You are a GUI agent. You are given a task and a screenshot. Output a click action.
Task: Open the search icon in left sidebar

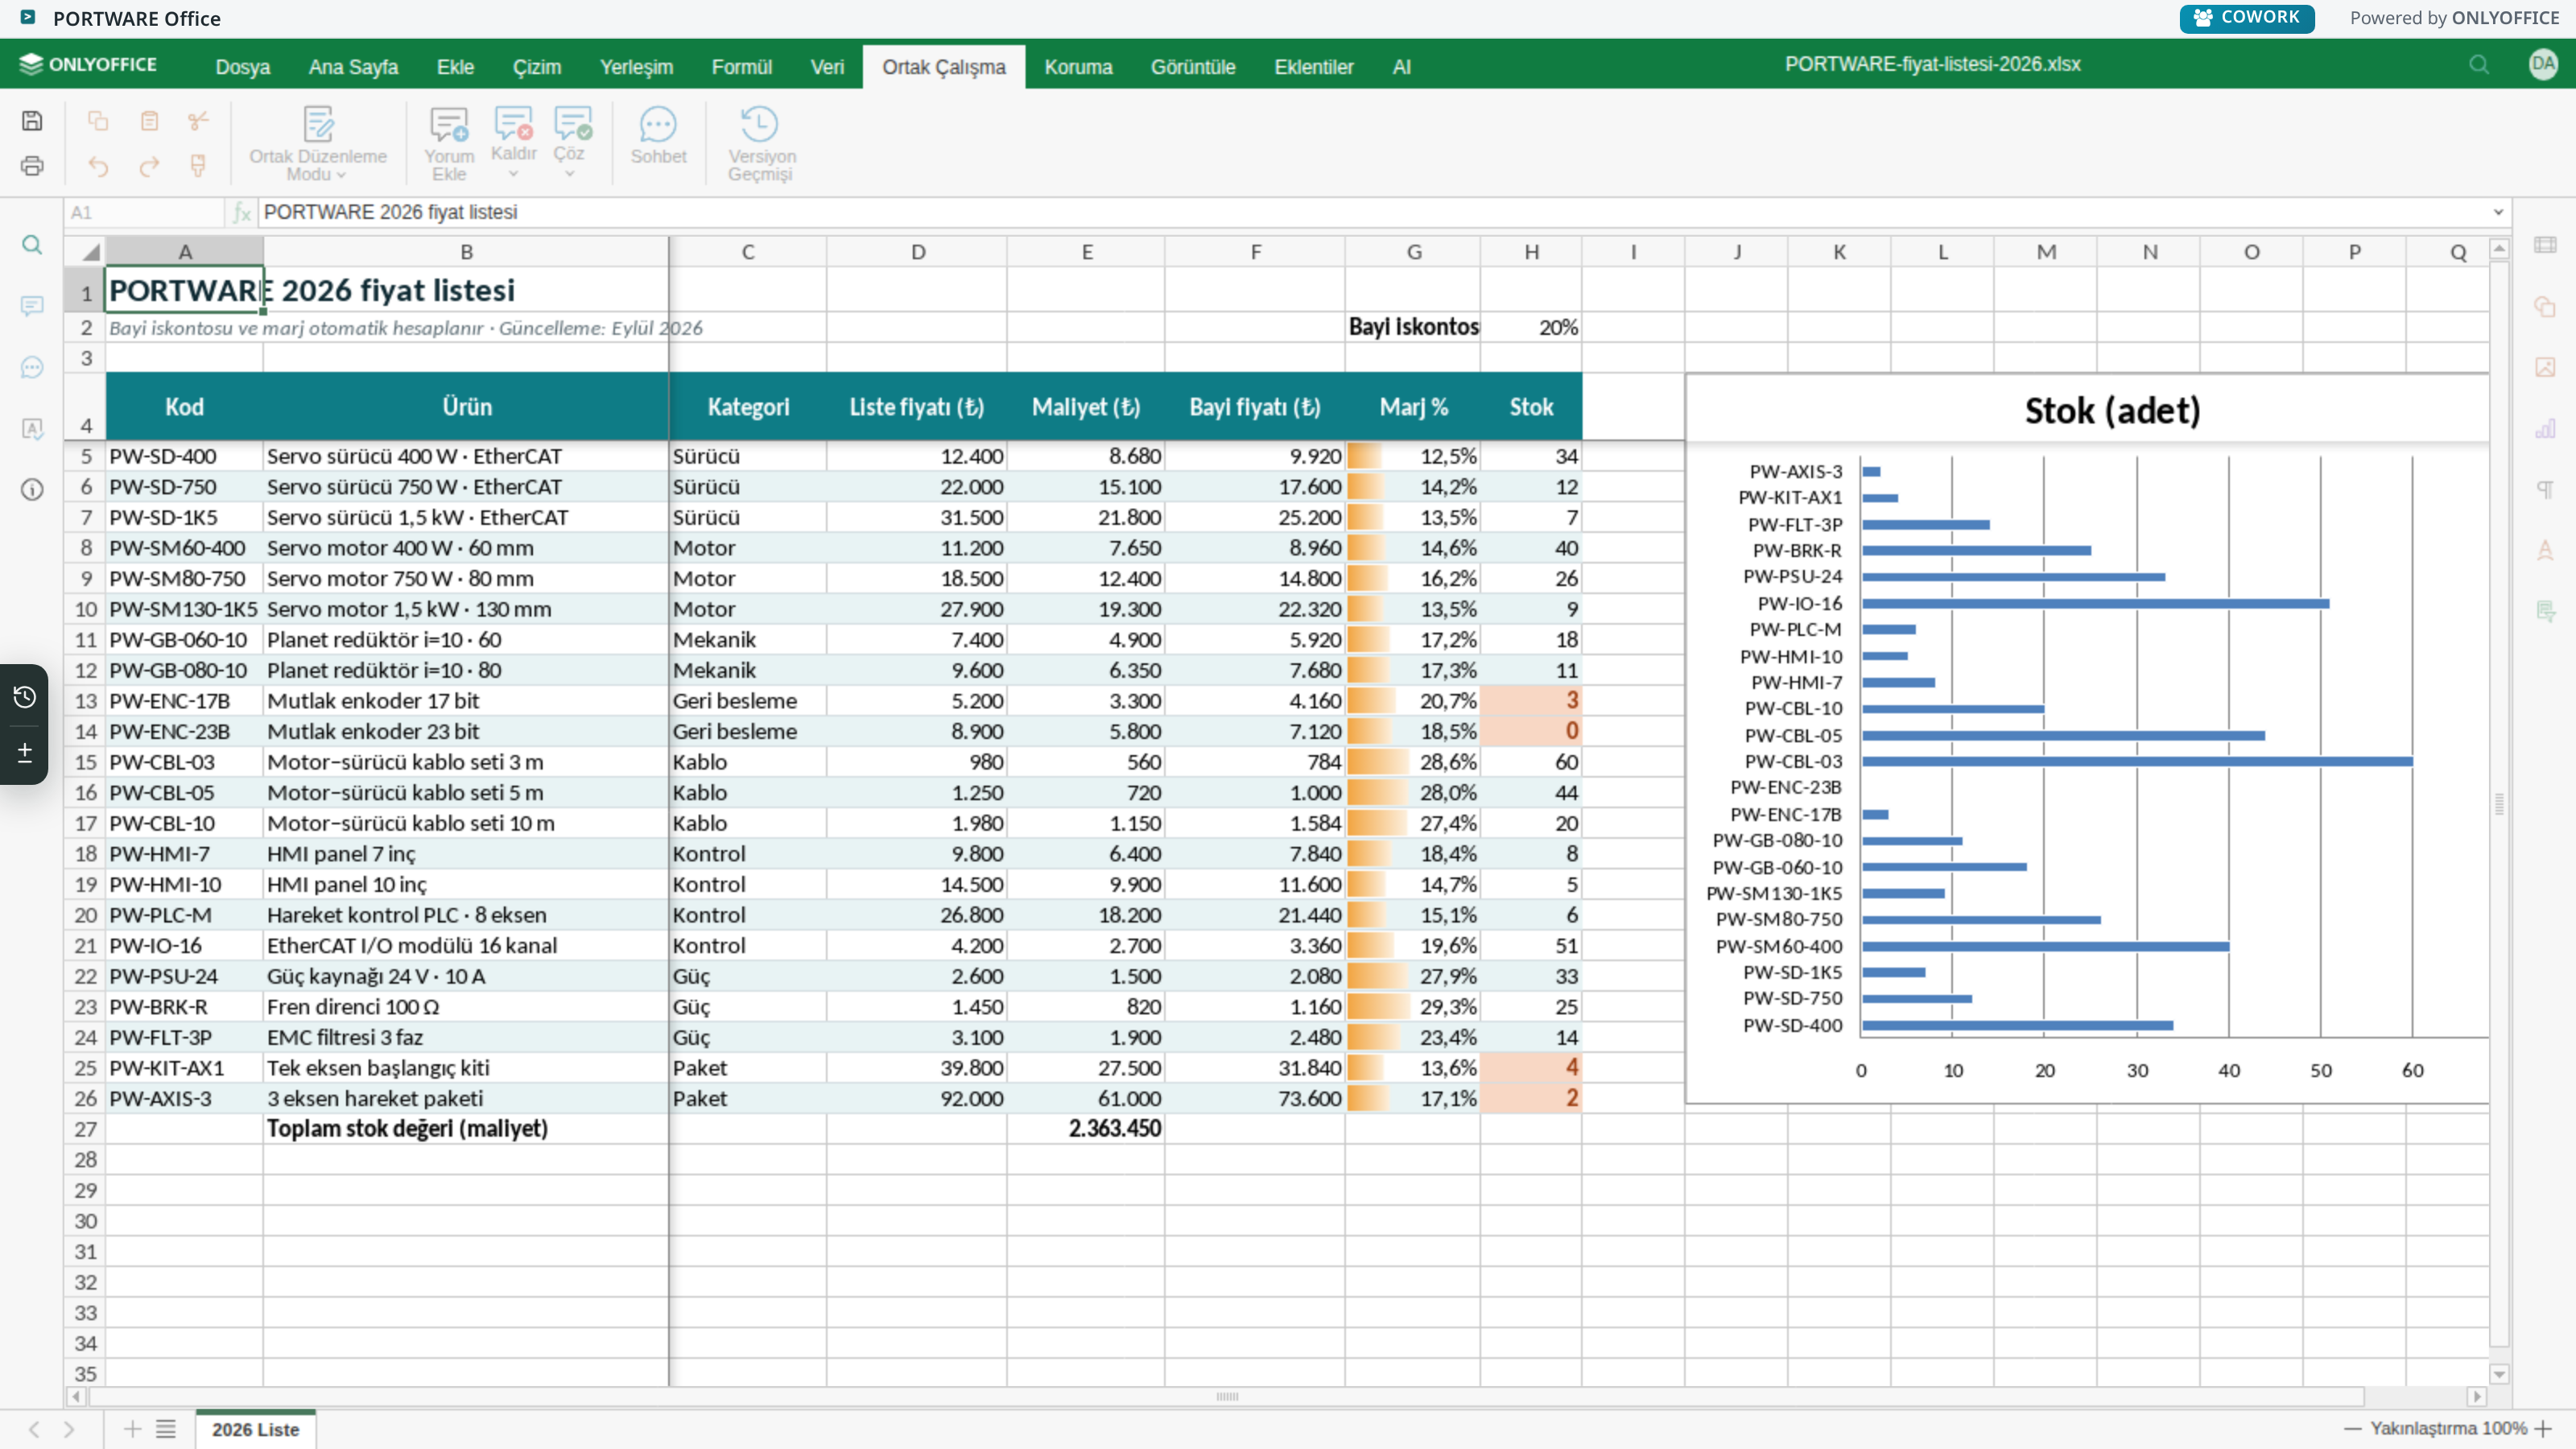point(32,245)
